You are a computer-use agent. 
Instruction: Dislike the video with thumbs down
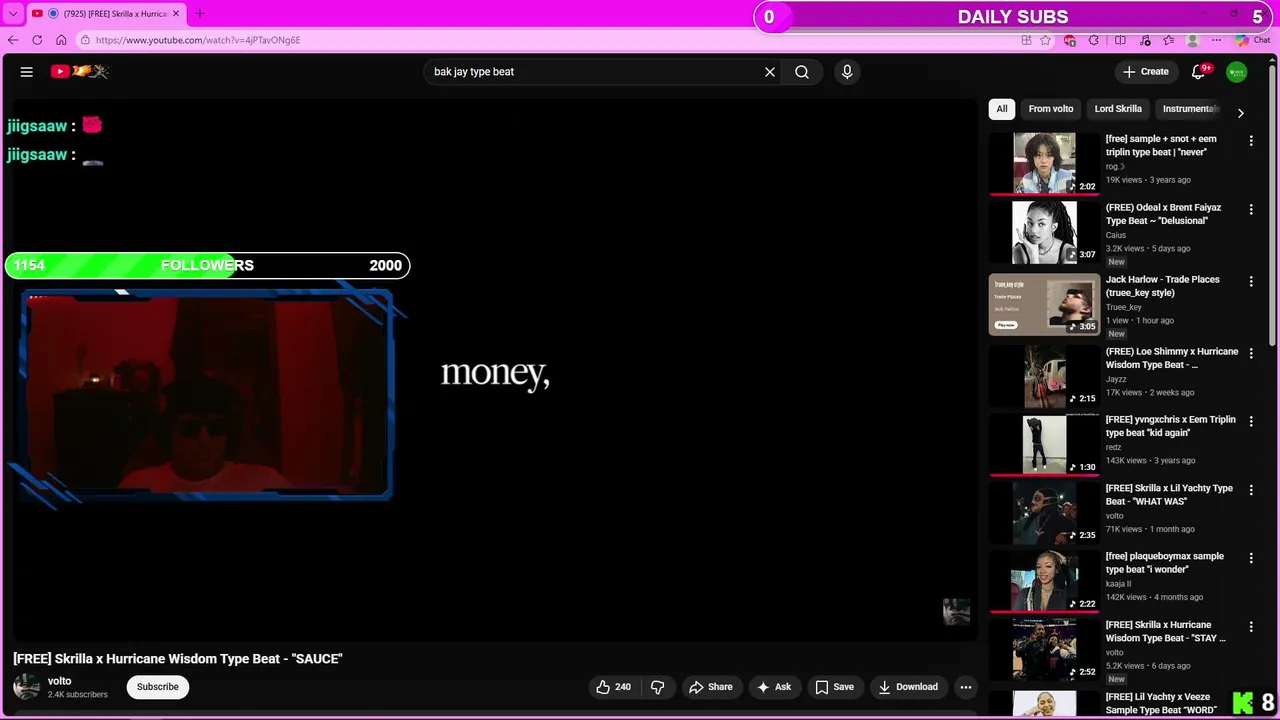(x=657, y=687)
